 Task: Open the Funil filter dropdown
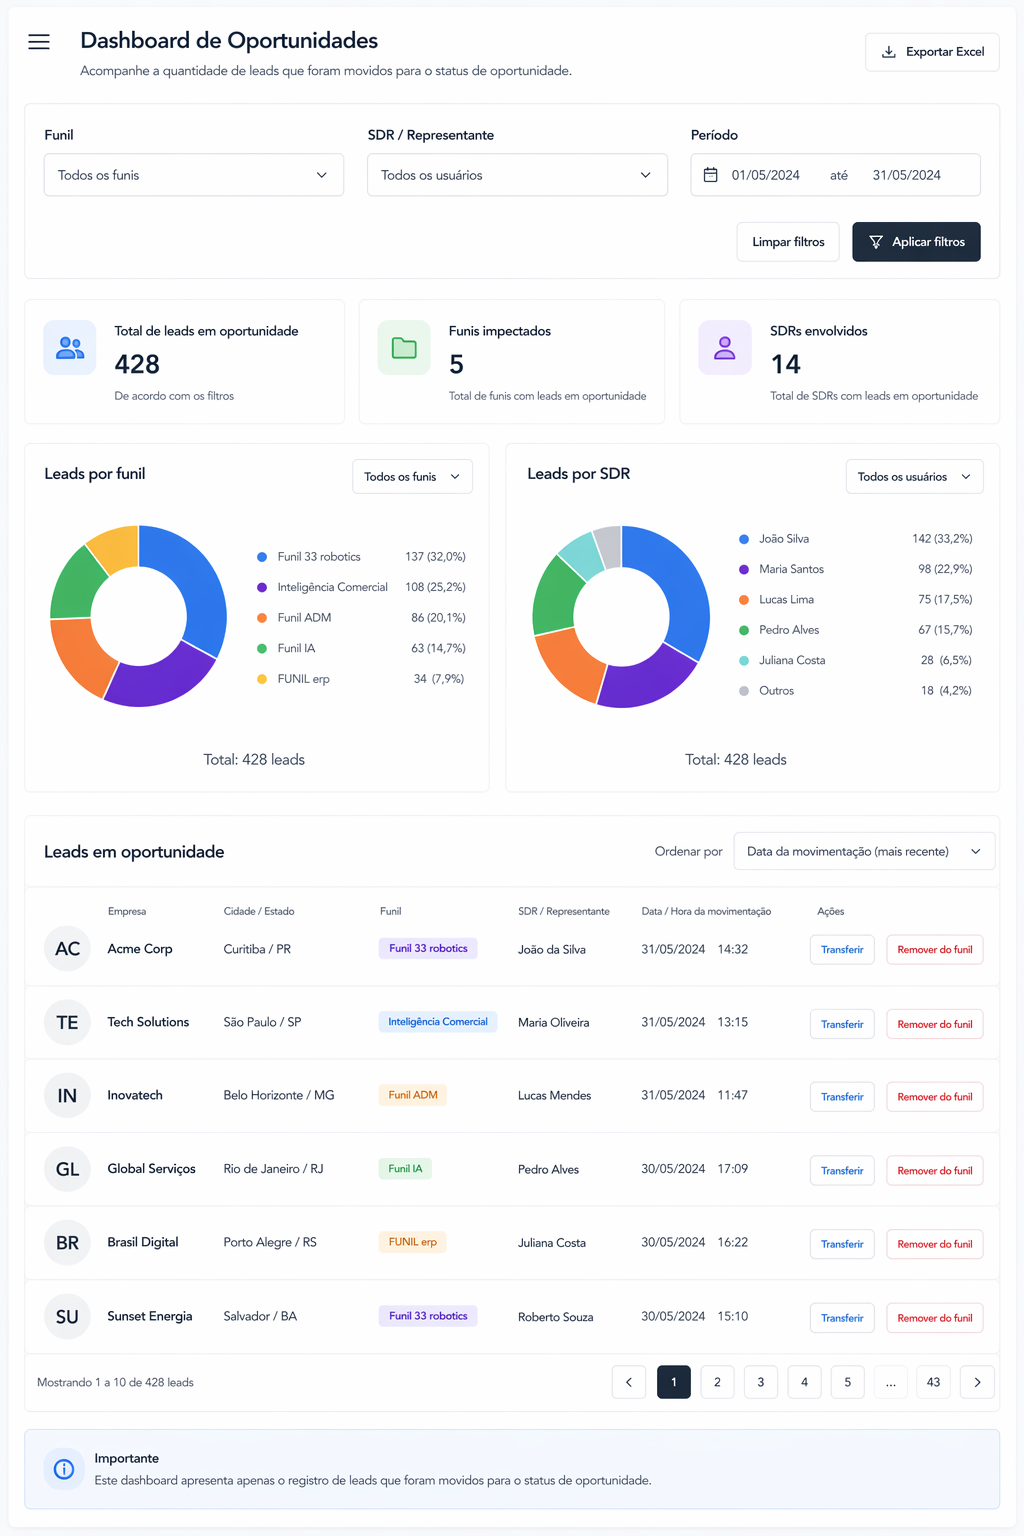click(x=194, y=175)
